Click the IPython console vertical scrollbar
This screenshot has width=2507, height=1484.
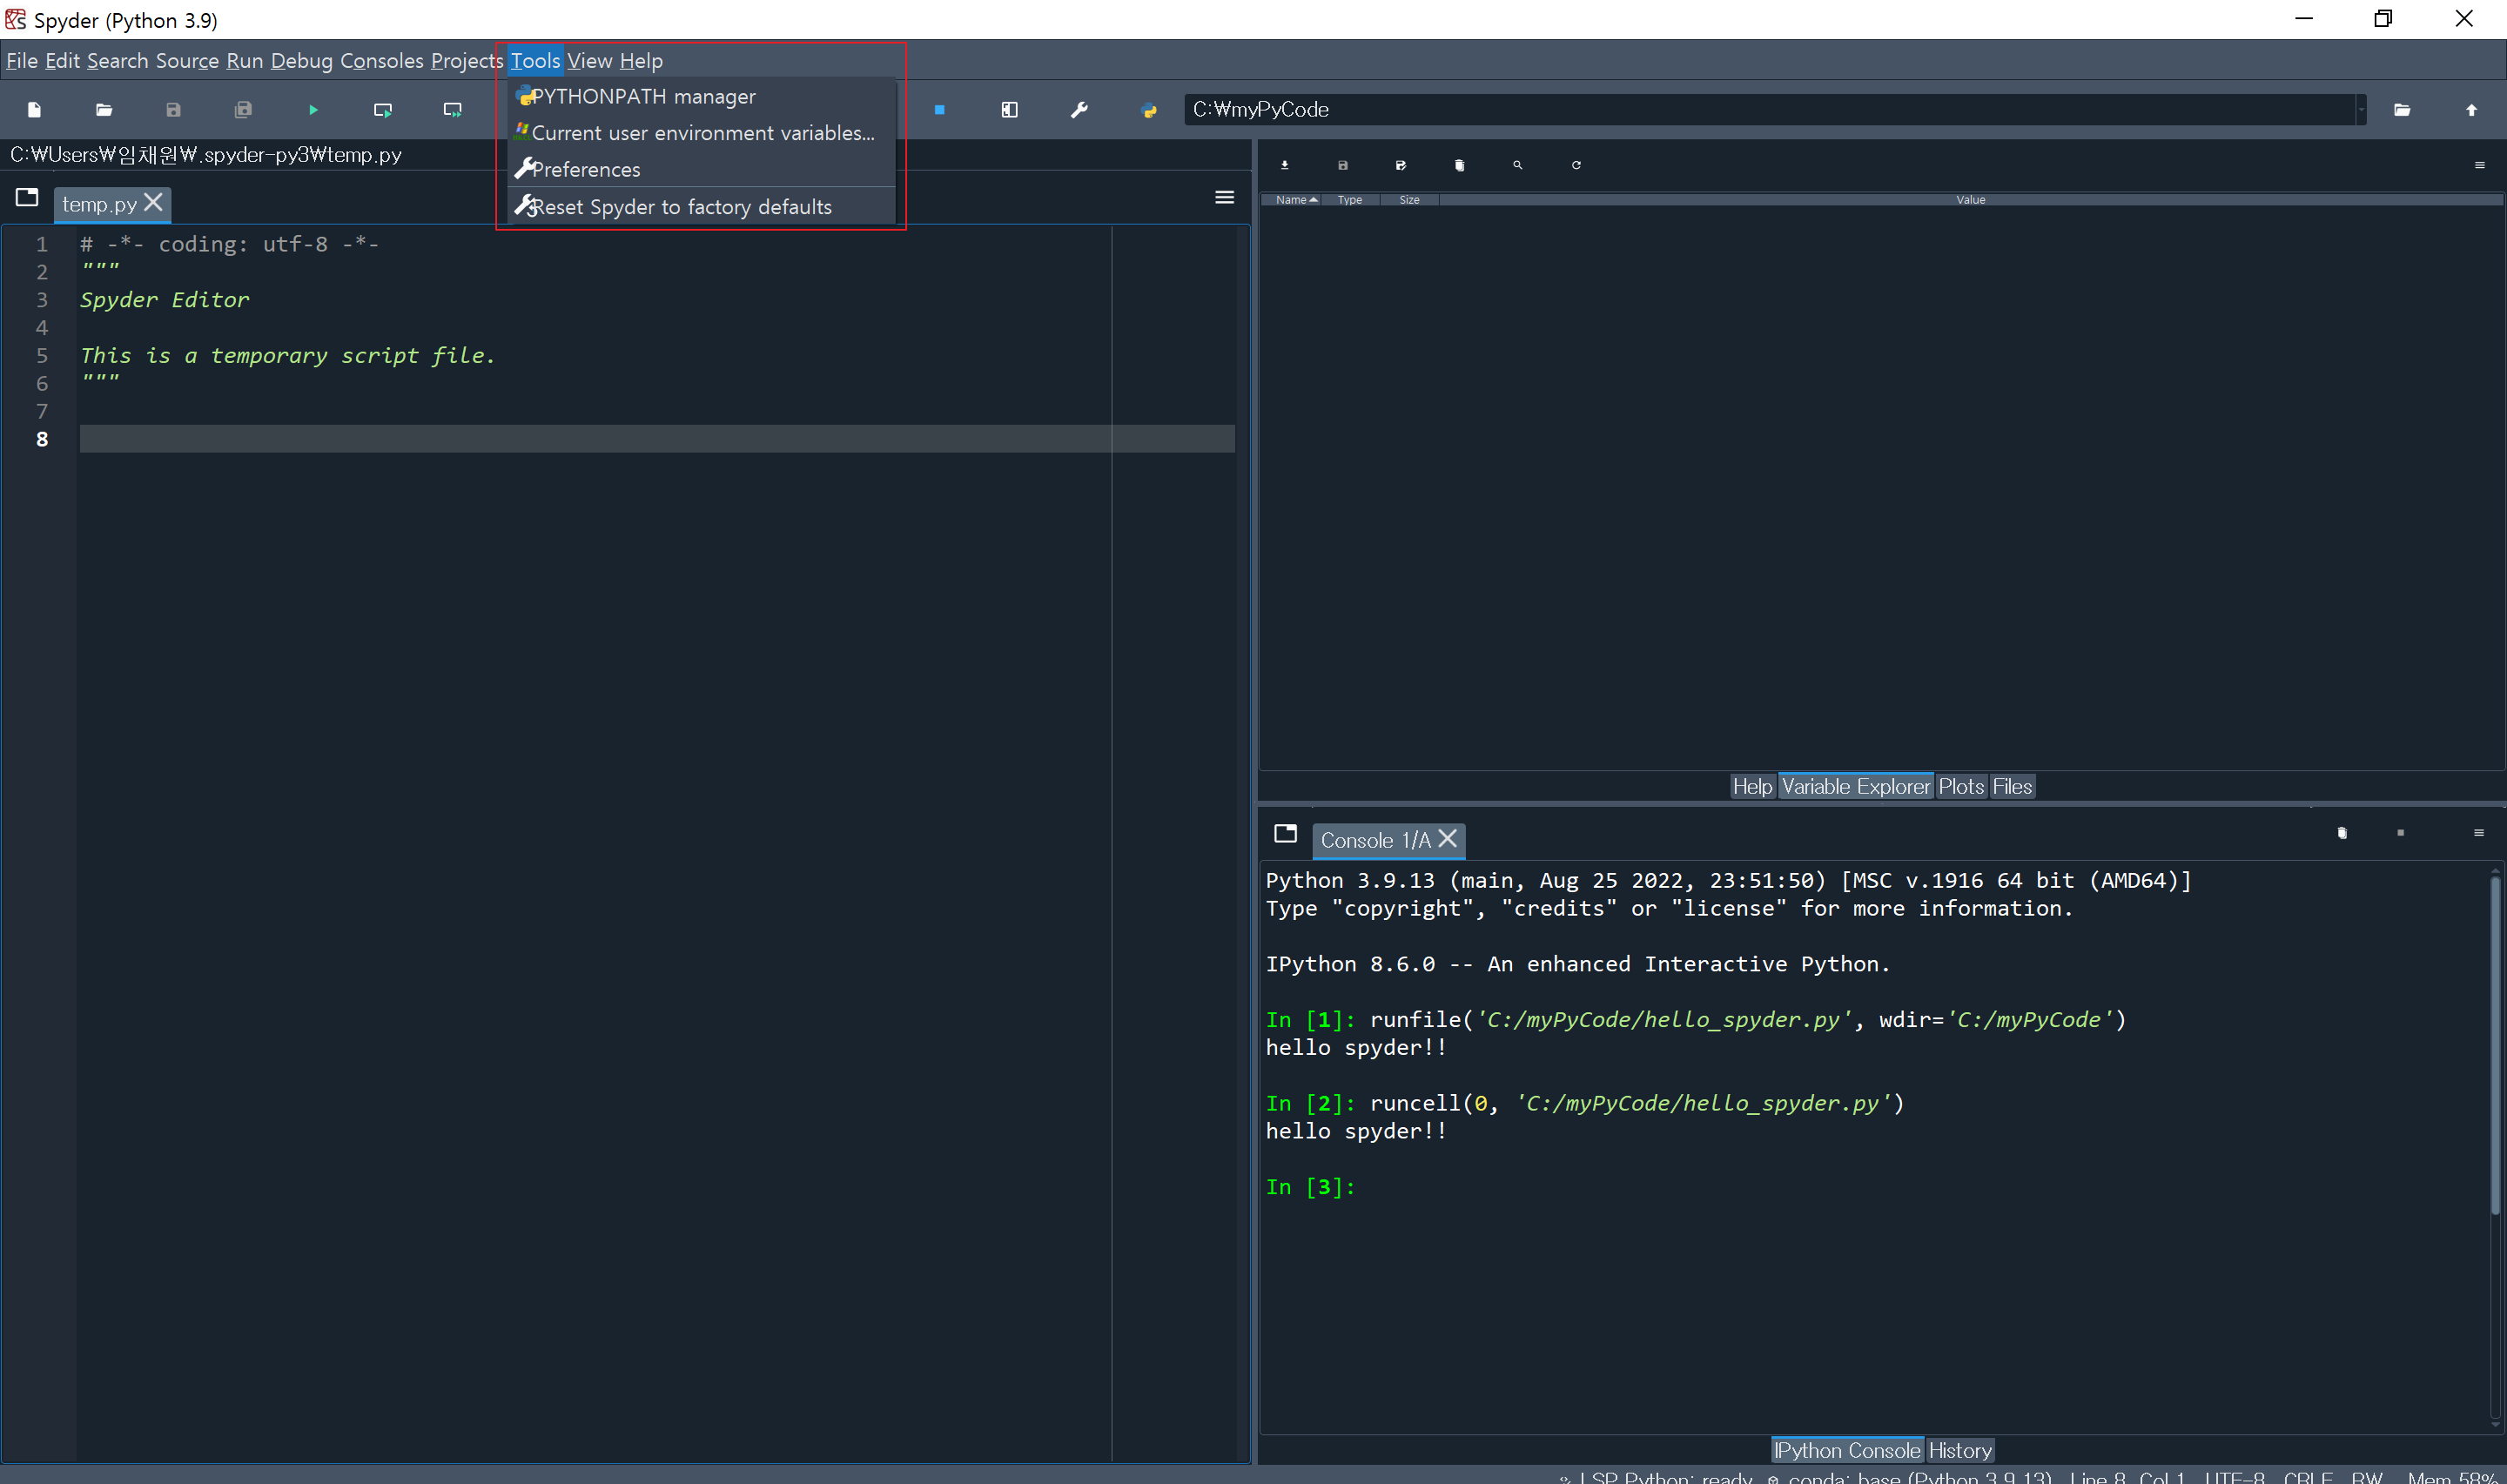(2494, 1045)
